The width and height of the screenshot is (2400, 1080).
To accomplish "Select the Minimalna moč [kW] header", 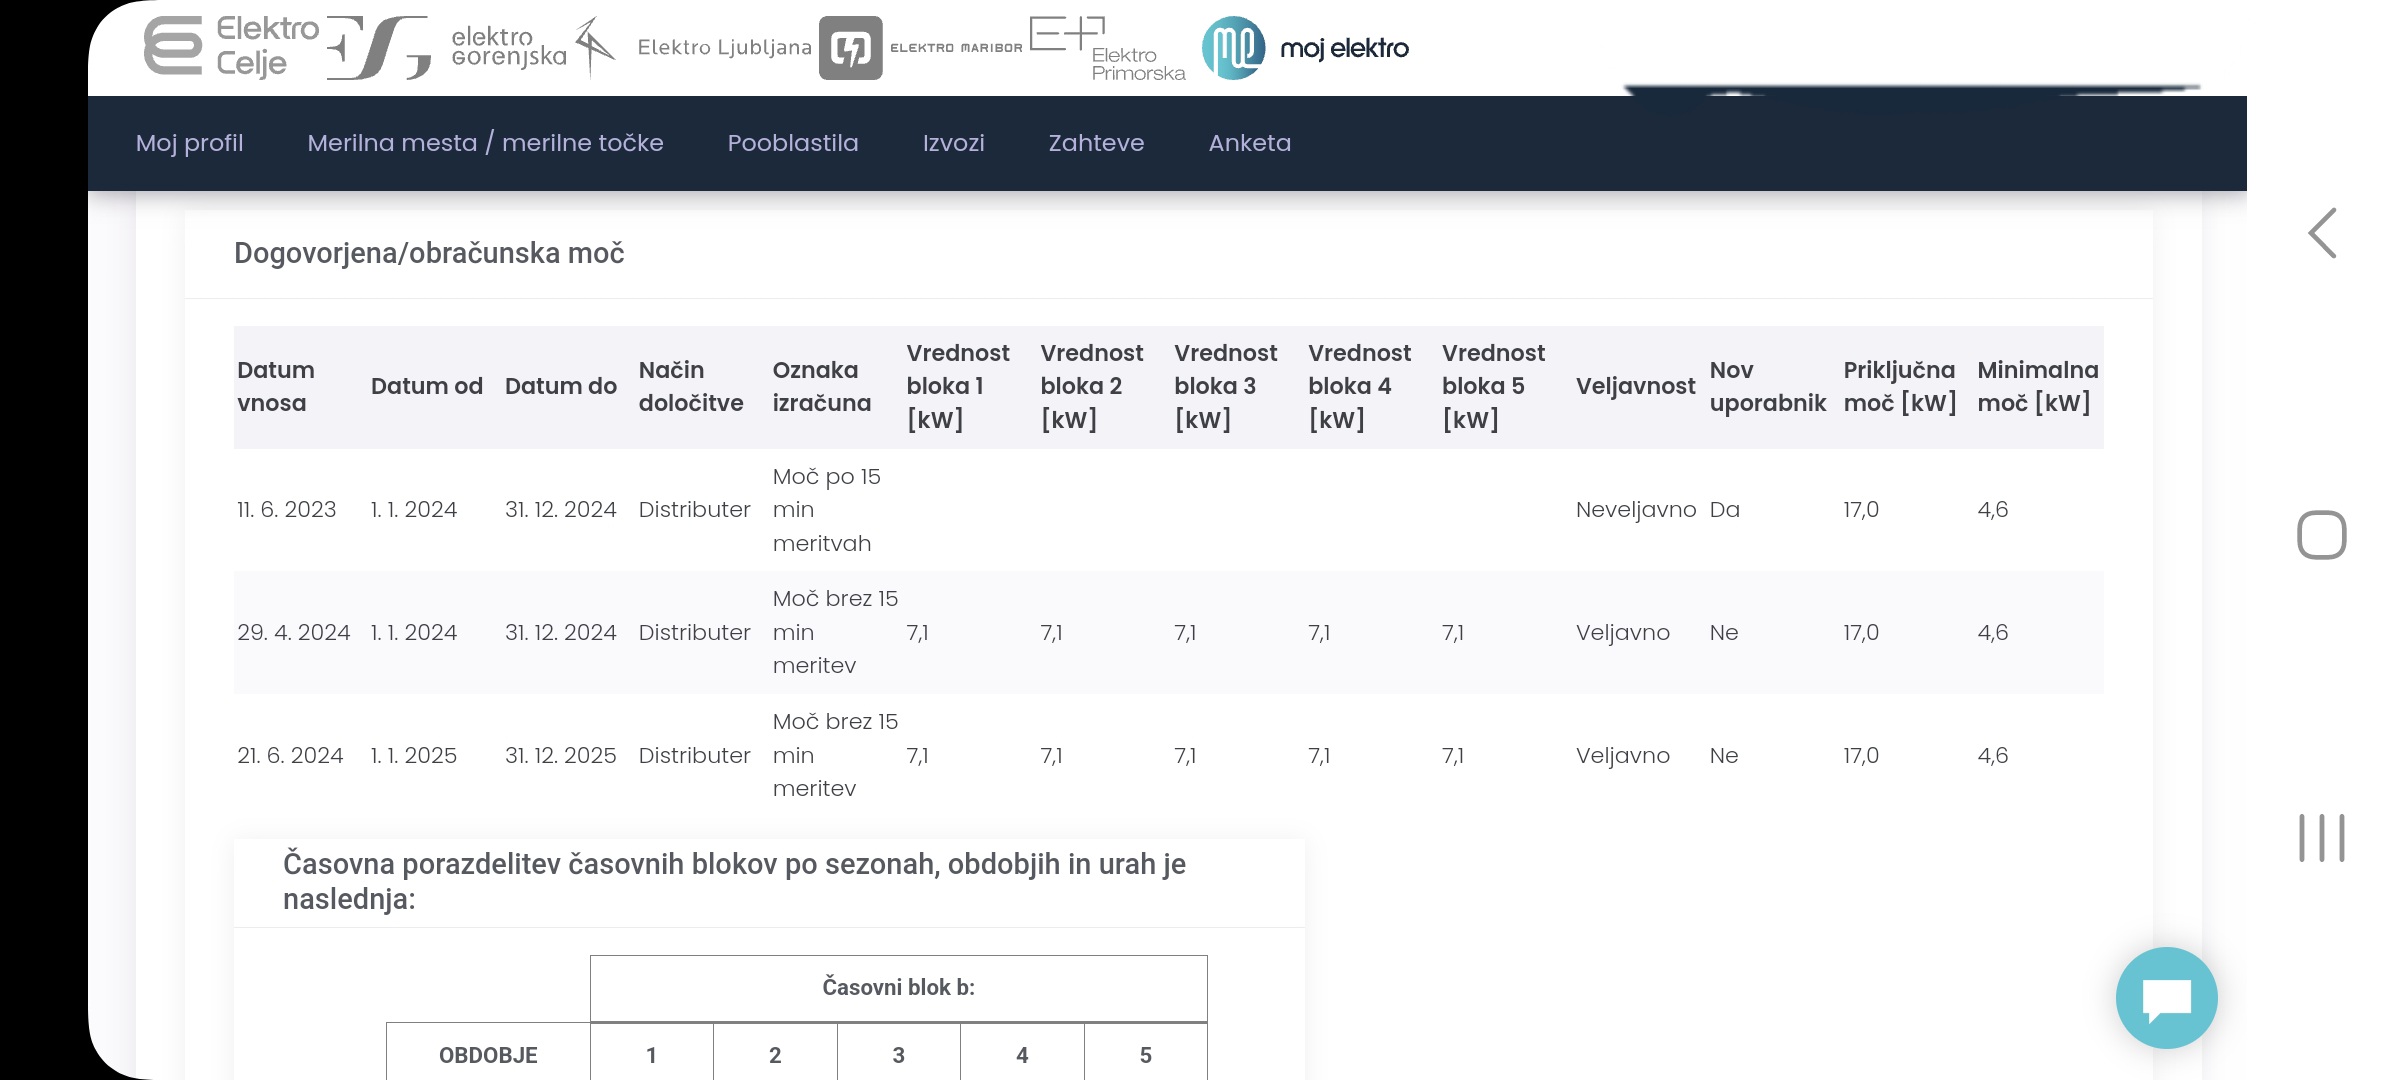I will click(x=2038, y=386).
